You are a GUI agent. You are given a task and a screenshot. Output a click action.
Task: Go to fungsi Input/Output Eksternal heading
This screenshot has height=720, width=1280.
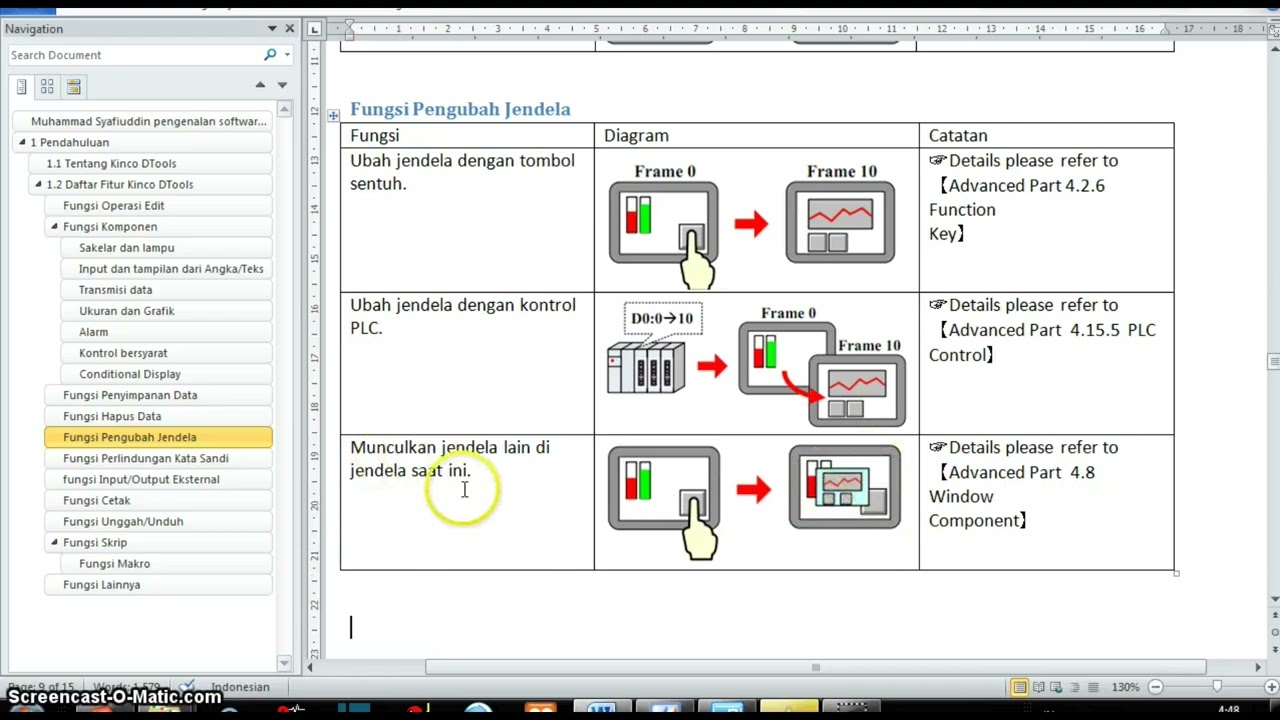159,478
